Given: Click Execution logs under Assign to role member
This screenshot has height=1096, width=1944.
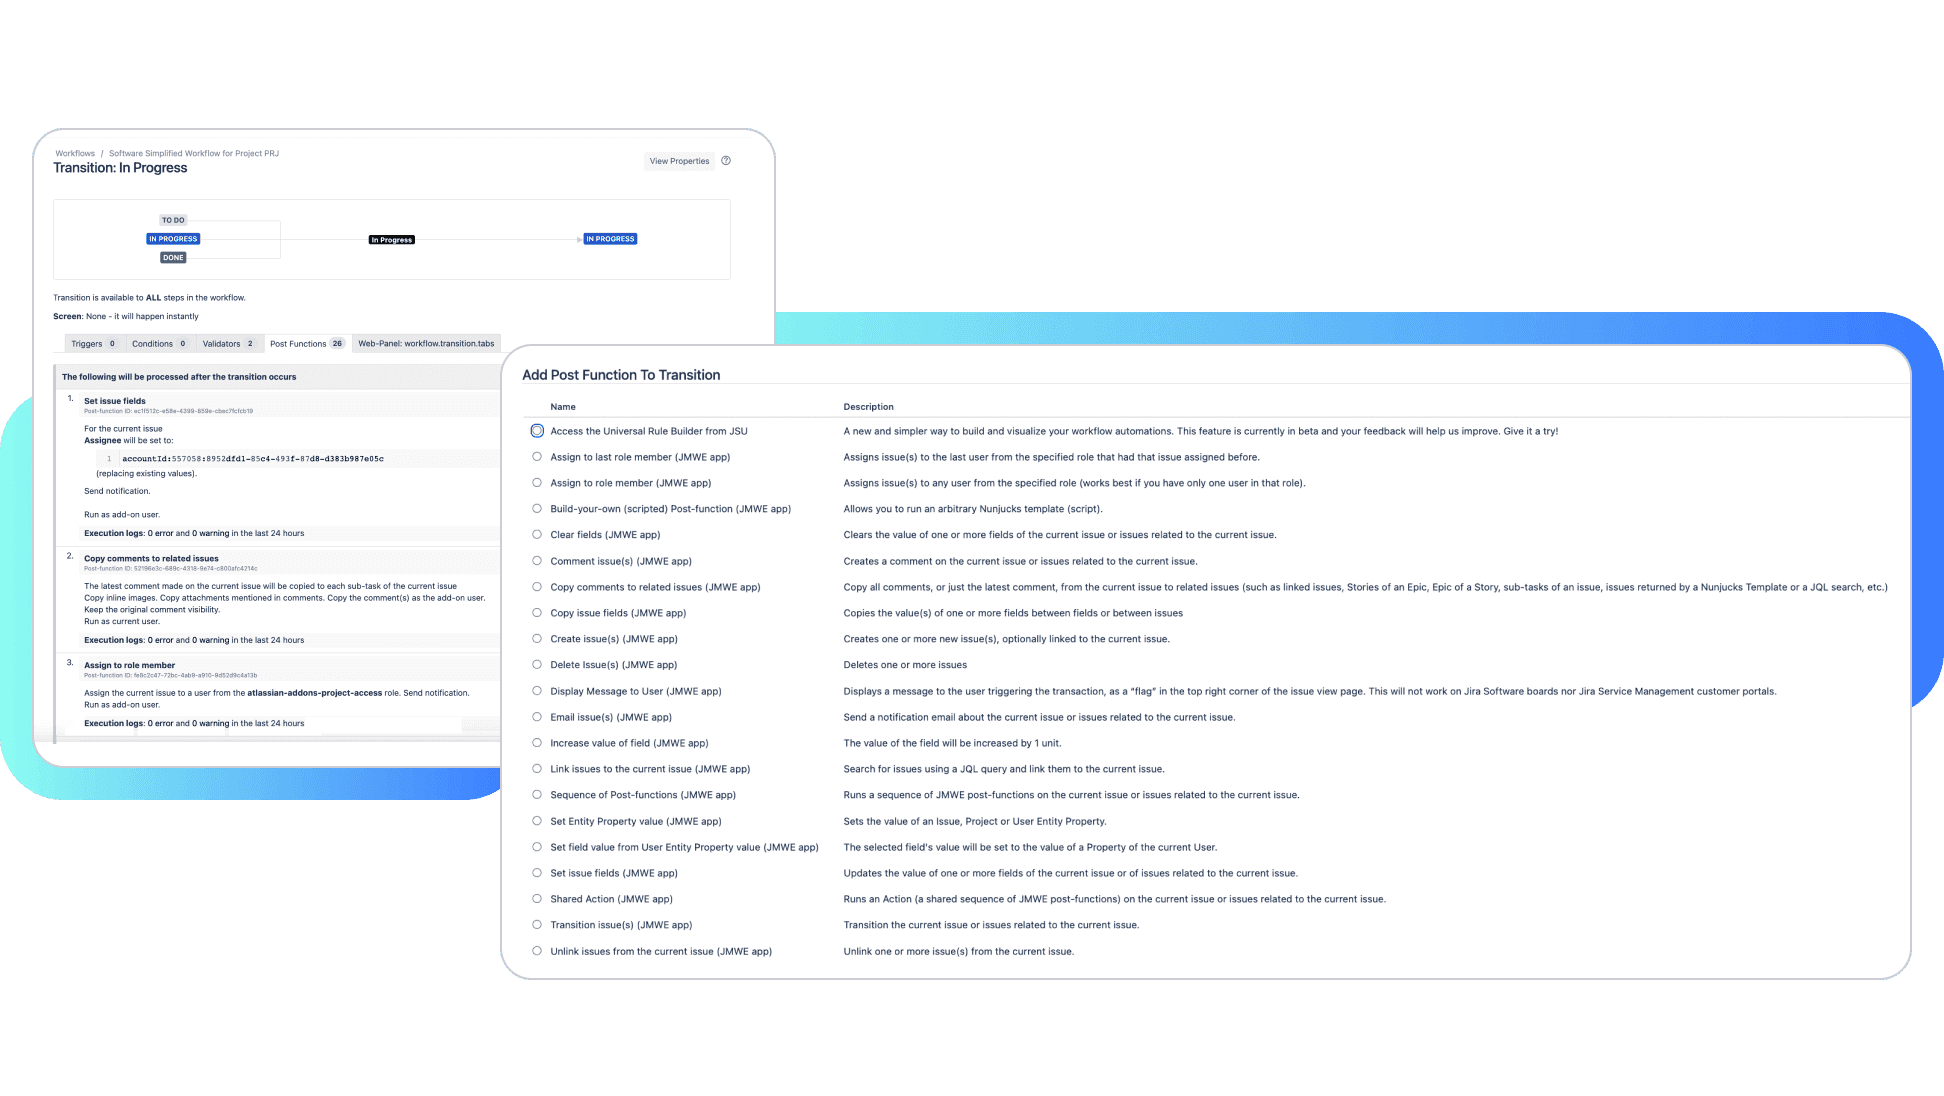Looking at the screenshot, I should pos(194,723).
